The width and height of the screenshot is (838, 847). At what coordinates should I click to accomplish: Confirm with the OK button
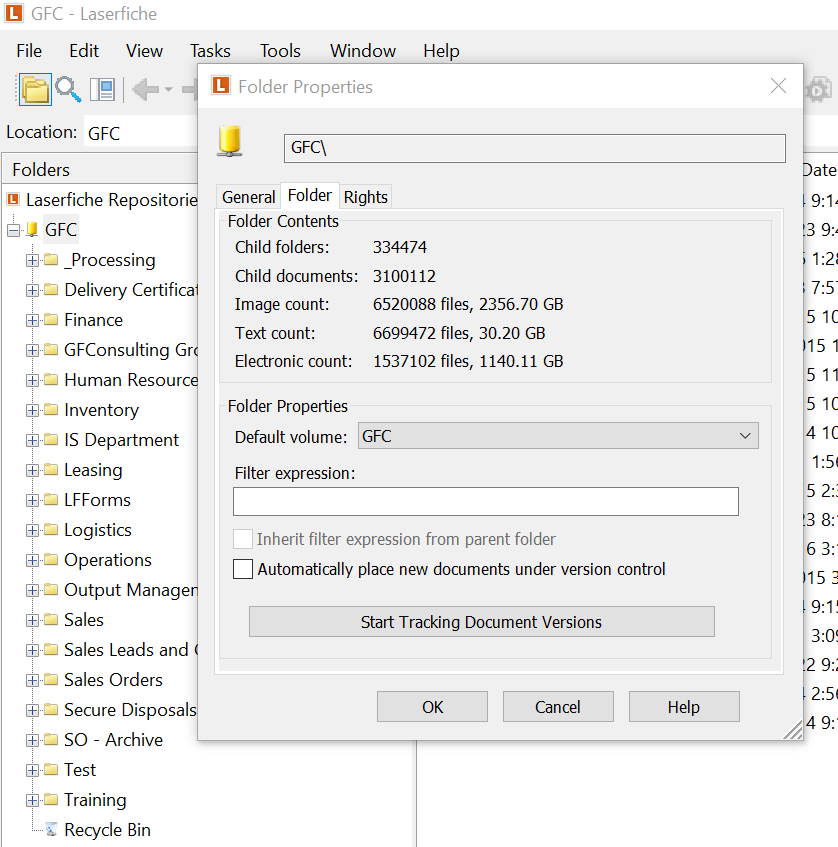(x=432, y=707)
